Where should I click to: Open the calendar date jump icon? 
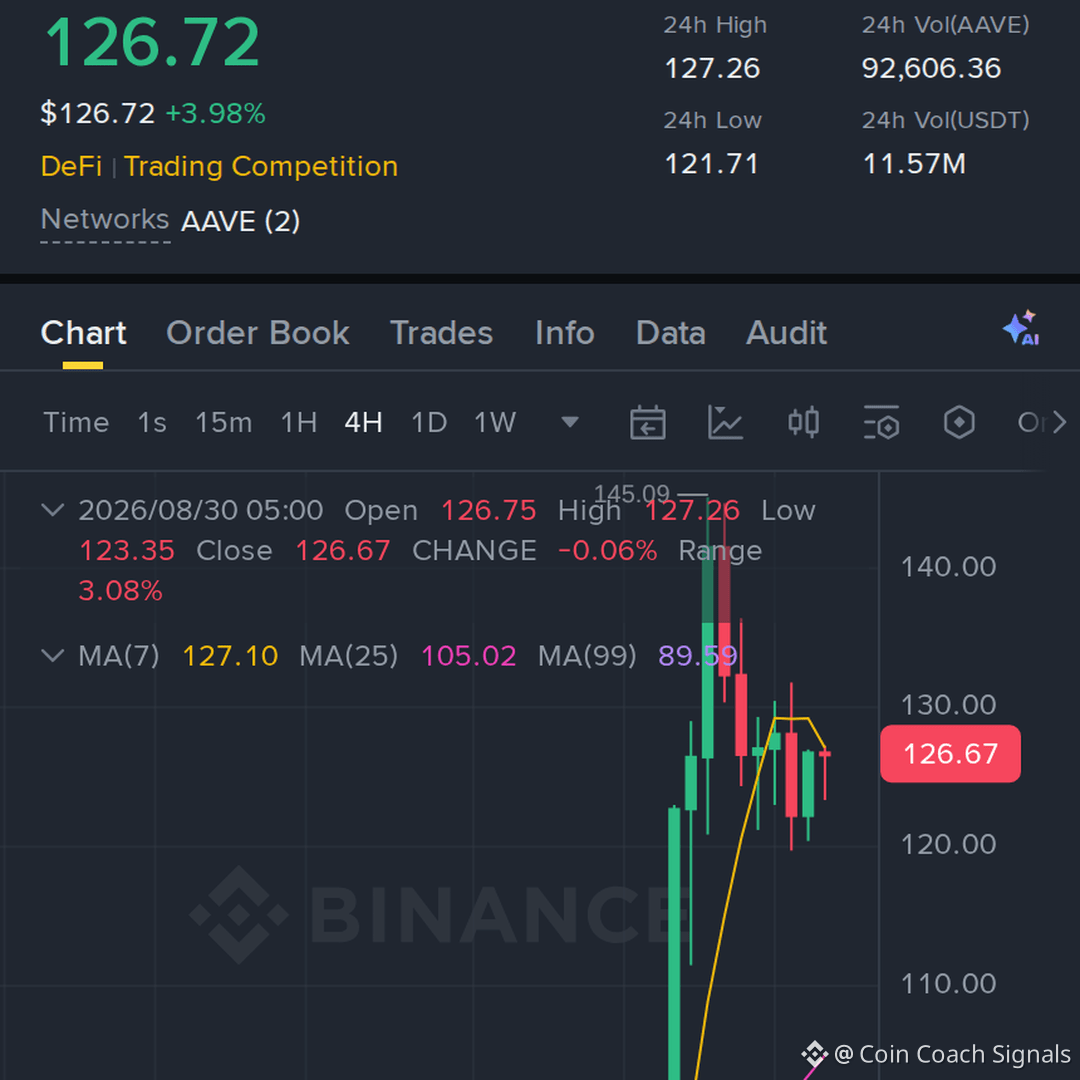coord(647,422)
